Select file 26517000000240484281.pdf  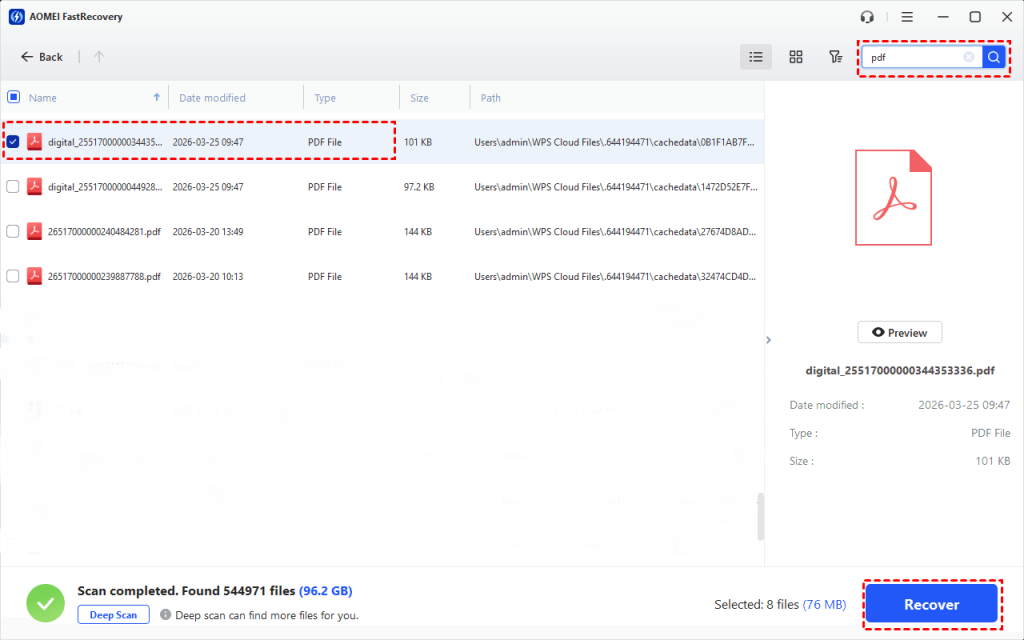pos(104,232)
